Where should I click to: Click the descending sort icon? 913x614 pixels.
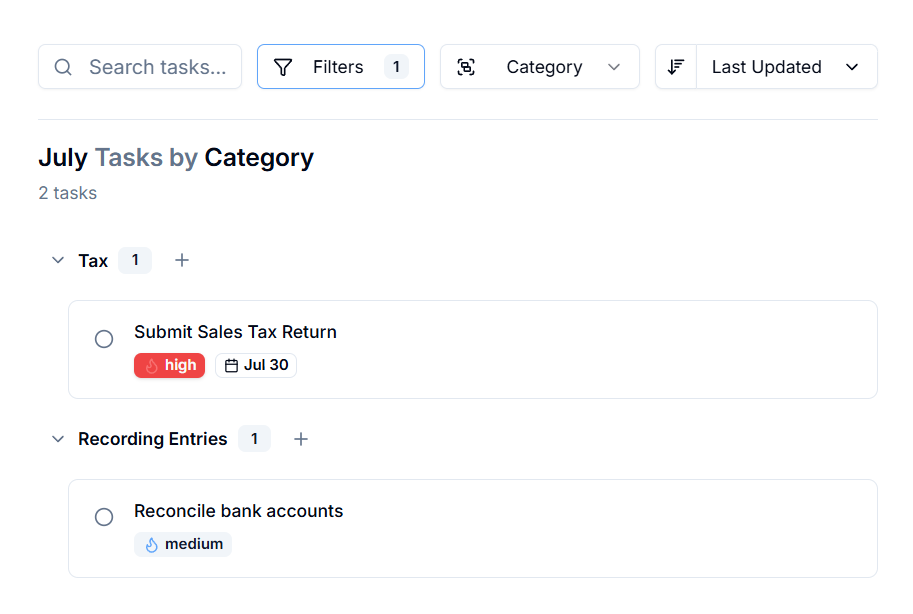click(x=675, y=66)
